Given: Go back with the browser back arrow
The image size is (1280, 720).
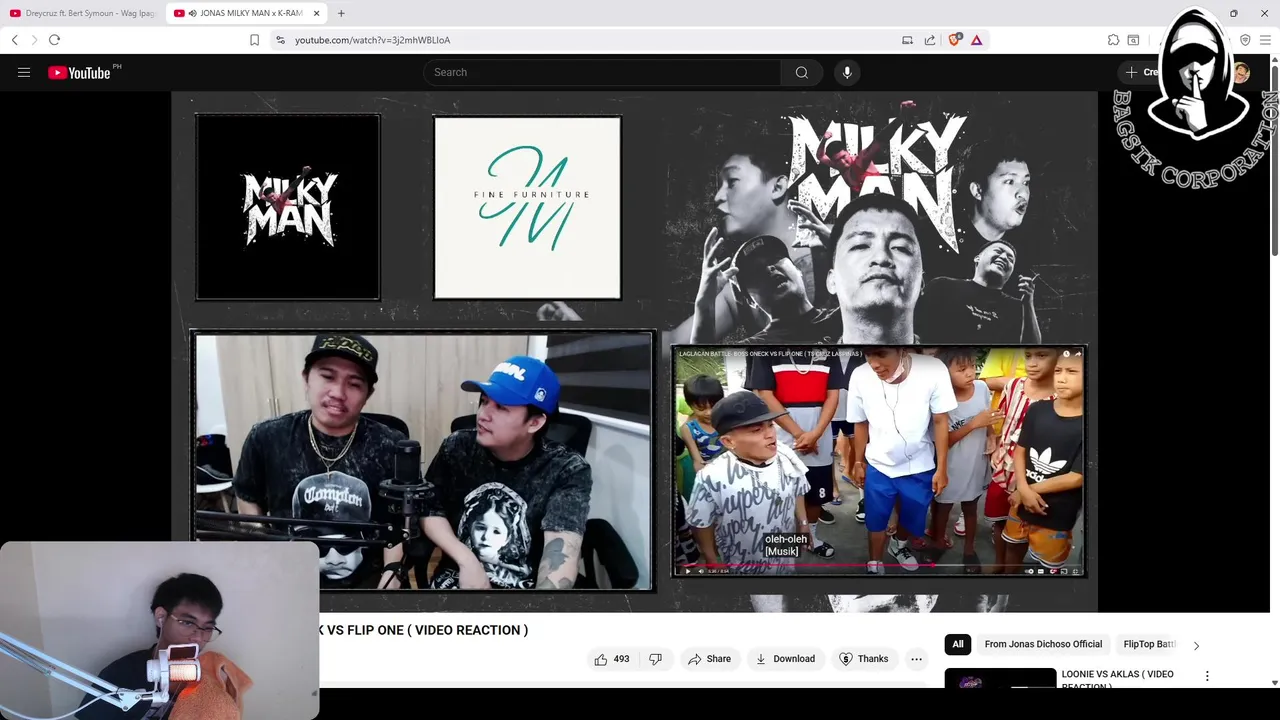Looking at the screenshot, I should 15,40.
